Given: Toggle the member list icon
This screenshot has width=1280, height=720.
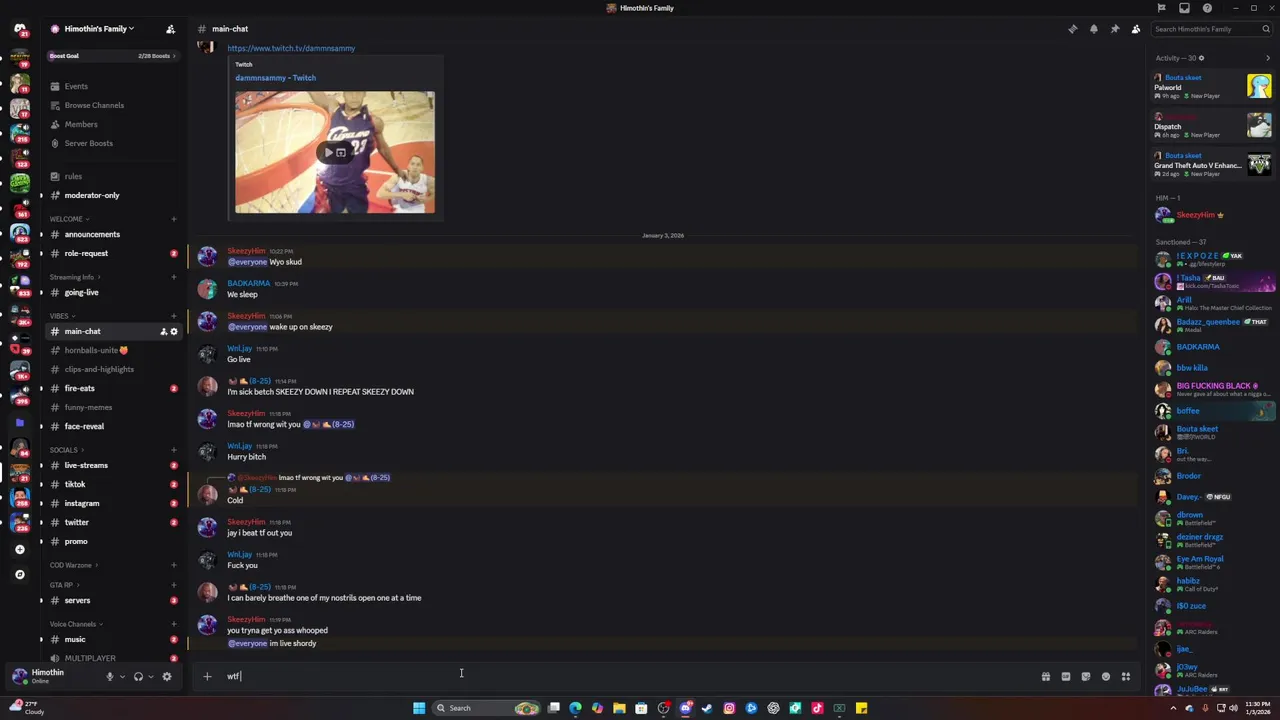Looking at the screenshot, I should [1136, 29].
